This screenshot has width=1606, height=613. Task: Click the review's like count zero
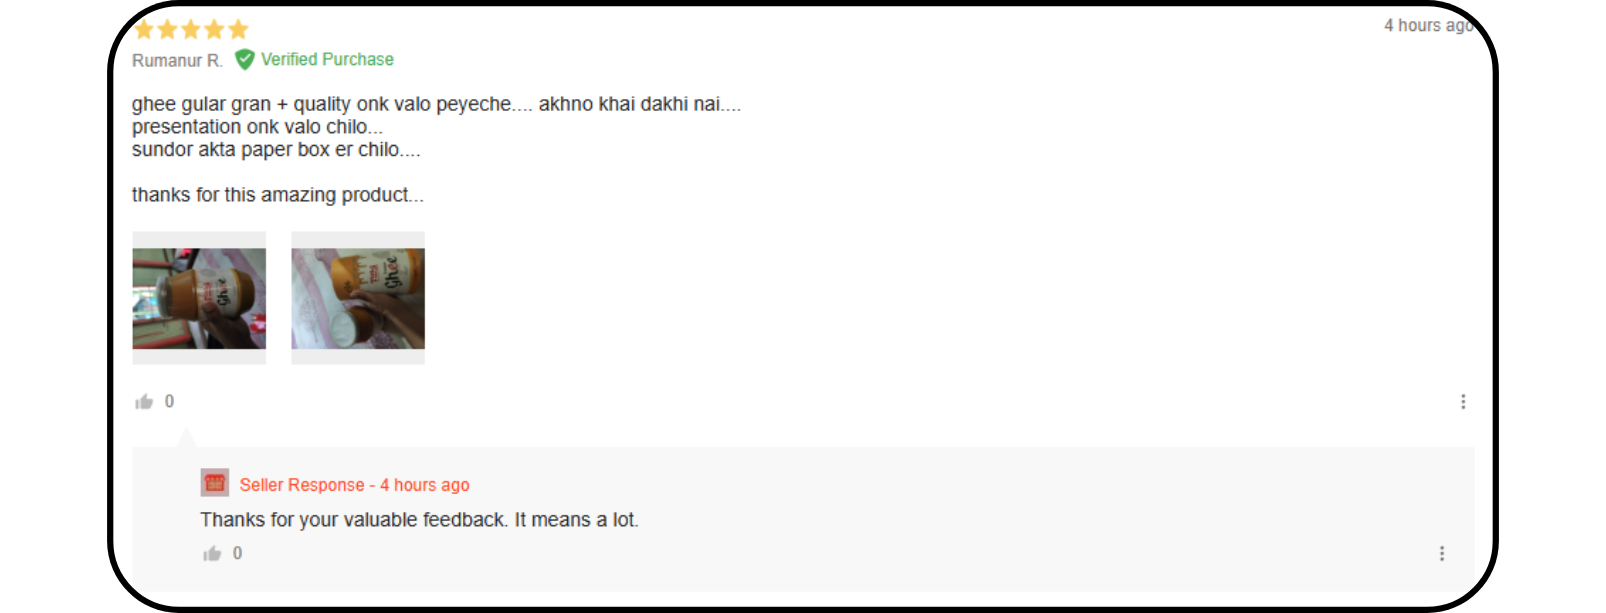169,402
